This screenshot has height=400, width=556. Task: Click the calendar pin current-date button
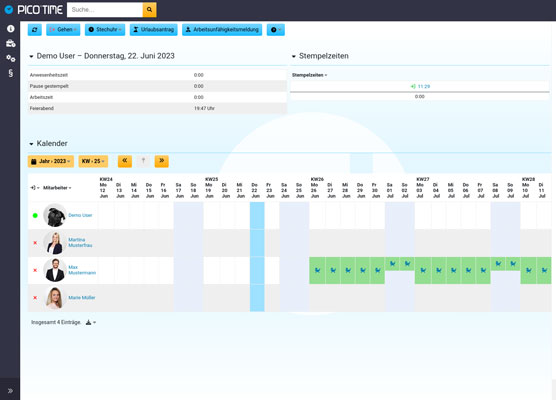pos(143,161)
